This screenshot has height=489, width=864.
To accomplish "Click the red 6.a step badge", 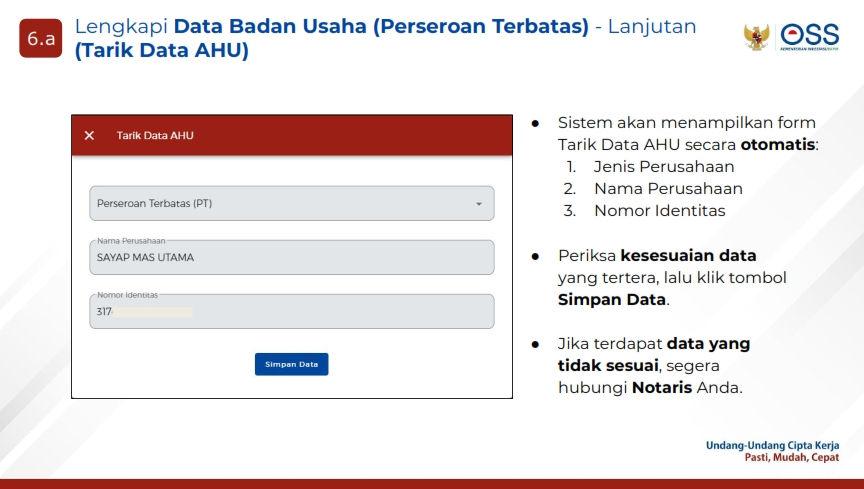I will [41, 38].
